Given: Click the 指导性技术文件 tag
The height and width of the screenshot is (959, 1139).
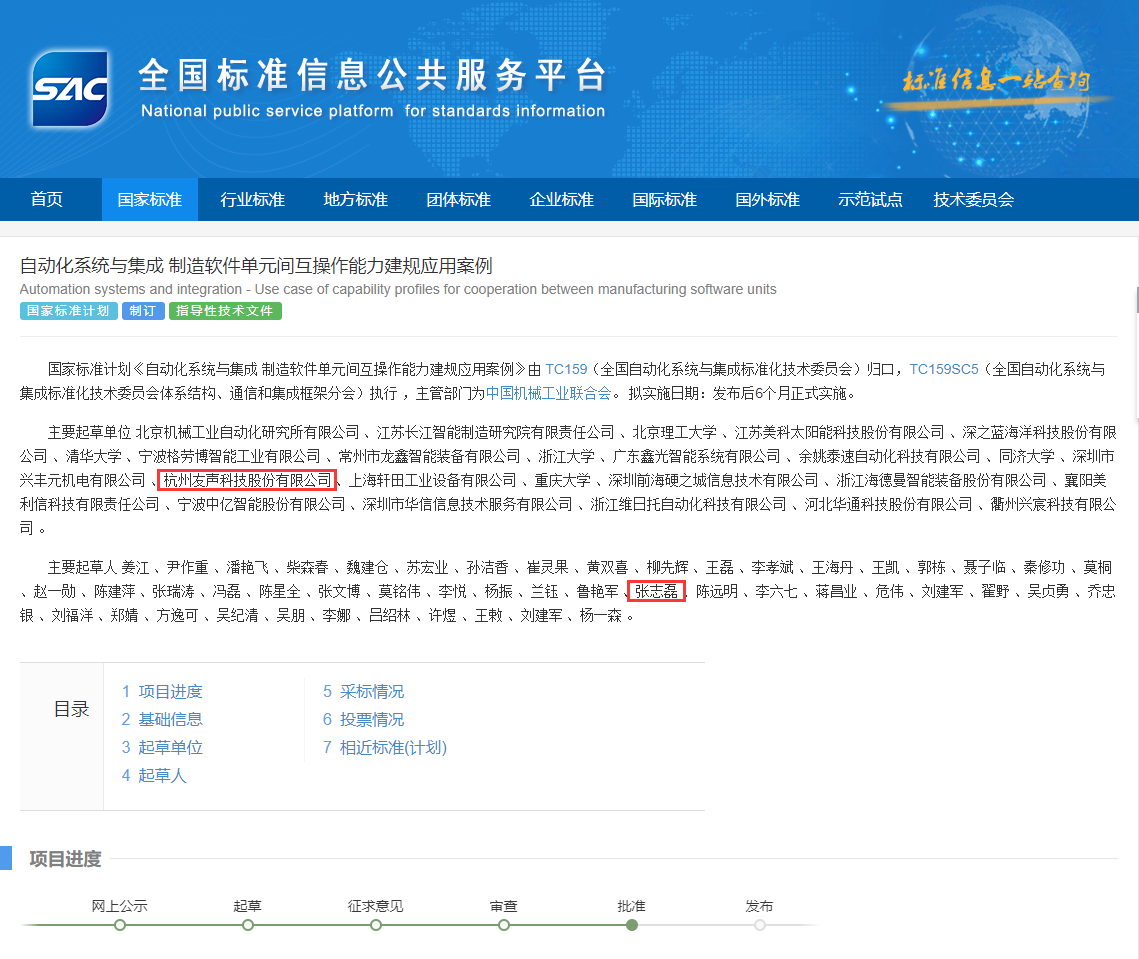Looking at the screenshot, I should click(225, 311).
